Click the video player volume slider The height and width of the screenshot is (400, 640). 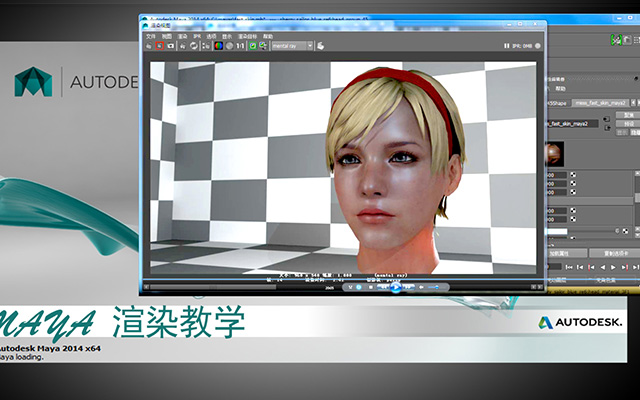coord(434,287)
